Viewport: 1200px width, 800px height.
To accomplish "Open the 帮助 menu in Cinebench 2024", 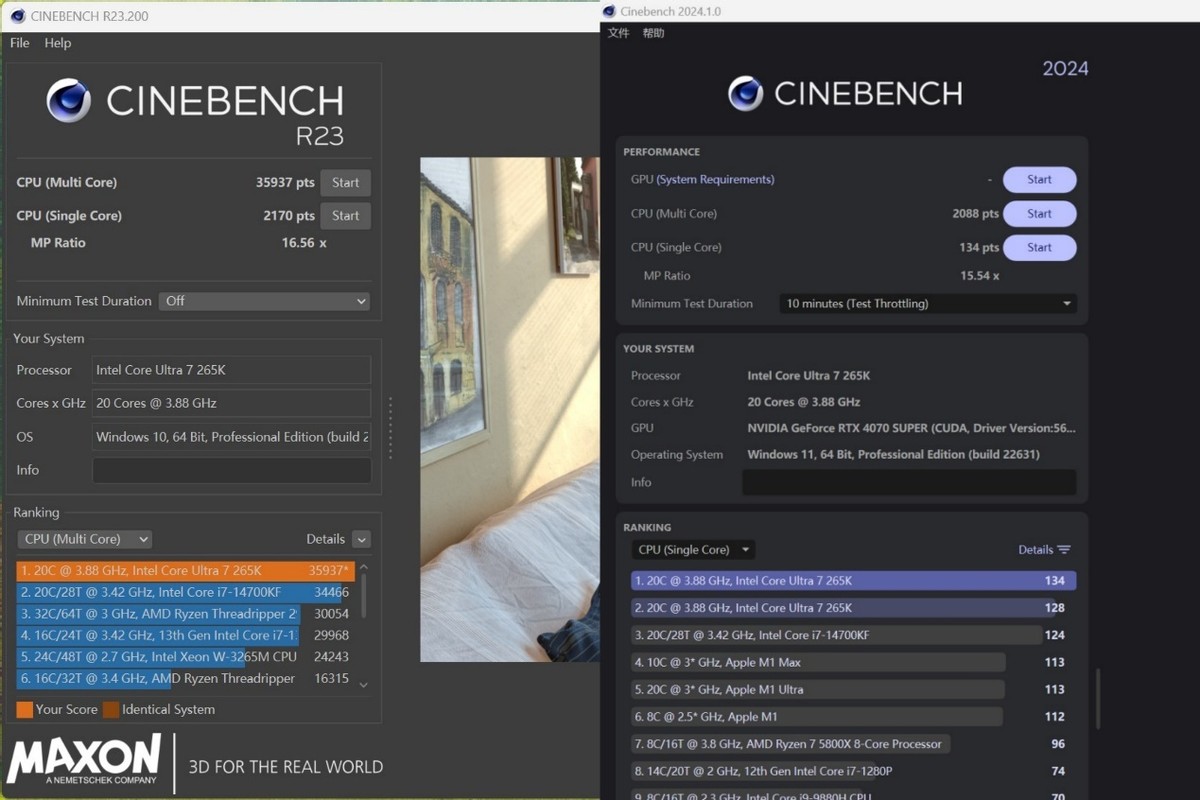I will [x=653, y=33].
